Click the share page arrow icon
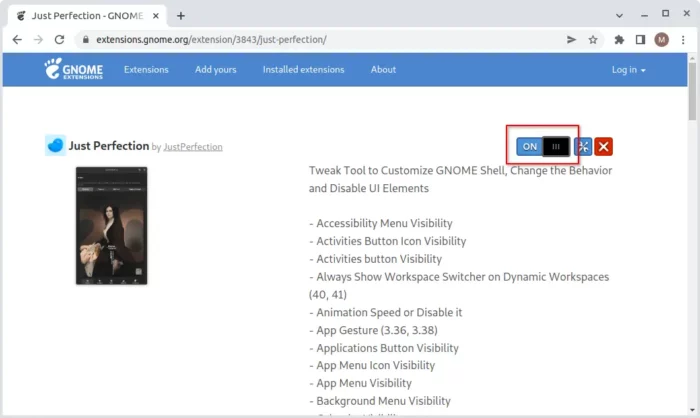This screenshot has width=700, height=418. point(571,40)
